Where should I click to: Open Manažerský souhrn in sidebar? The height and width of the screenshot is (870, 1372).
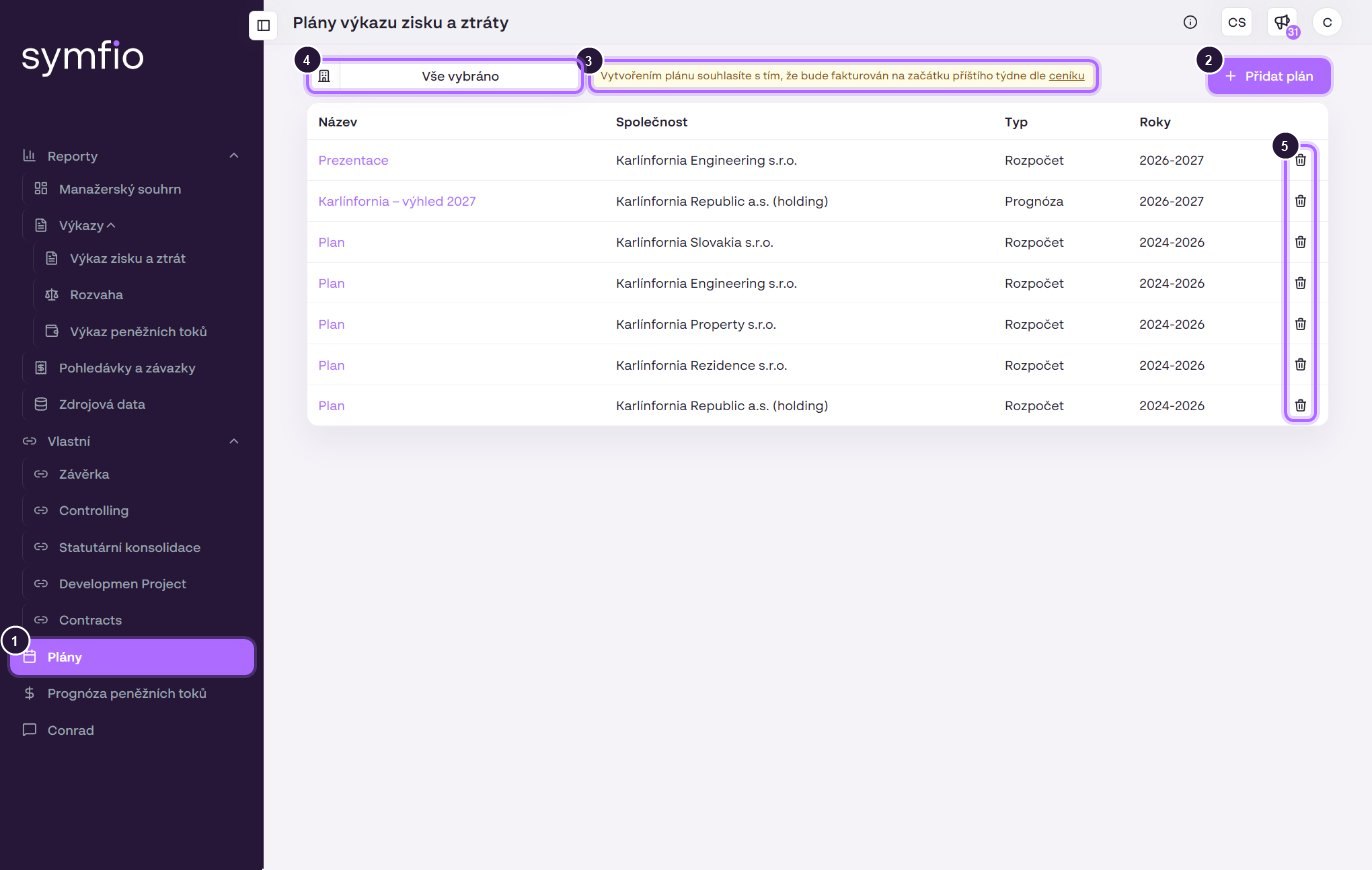point(119,189)
